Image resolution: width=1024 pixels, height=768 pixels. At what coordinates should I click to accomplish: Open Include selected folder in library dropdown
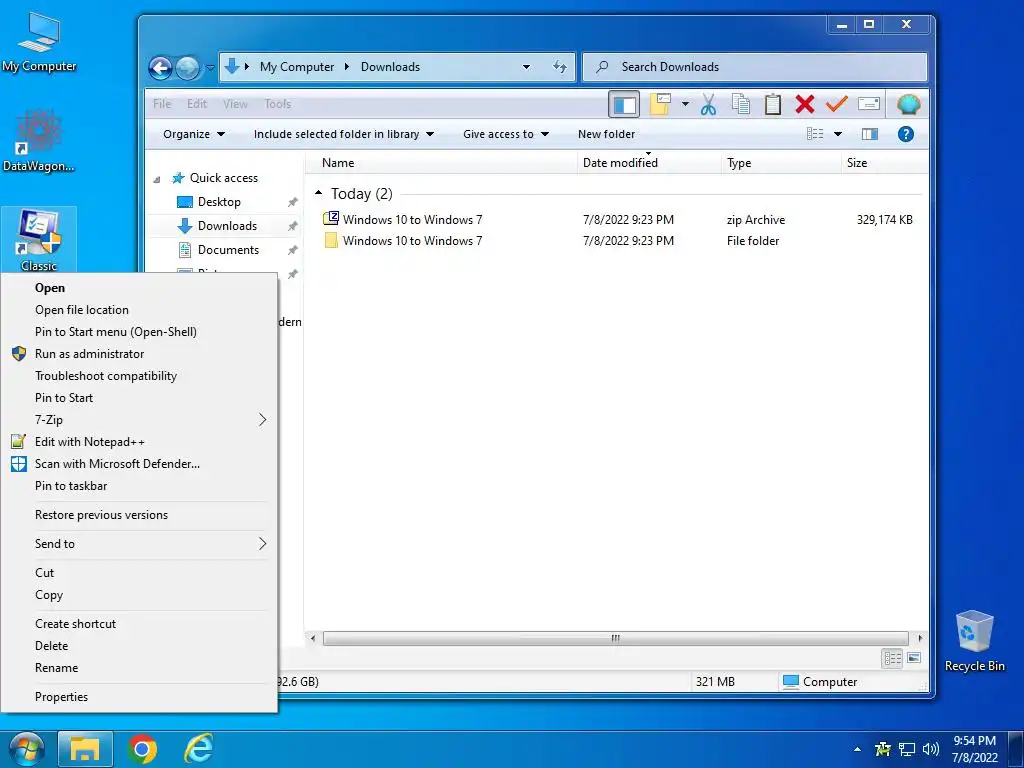point(344,134)
